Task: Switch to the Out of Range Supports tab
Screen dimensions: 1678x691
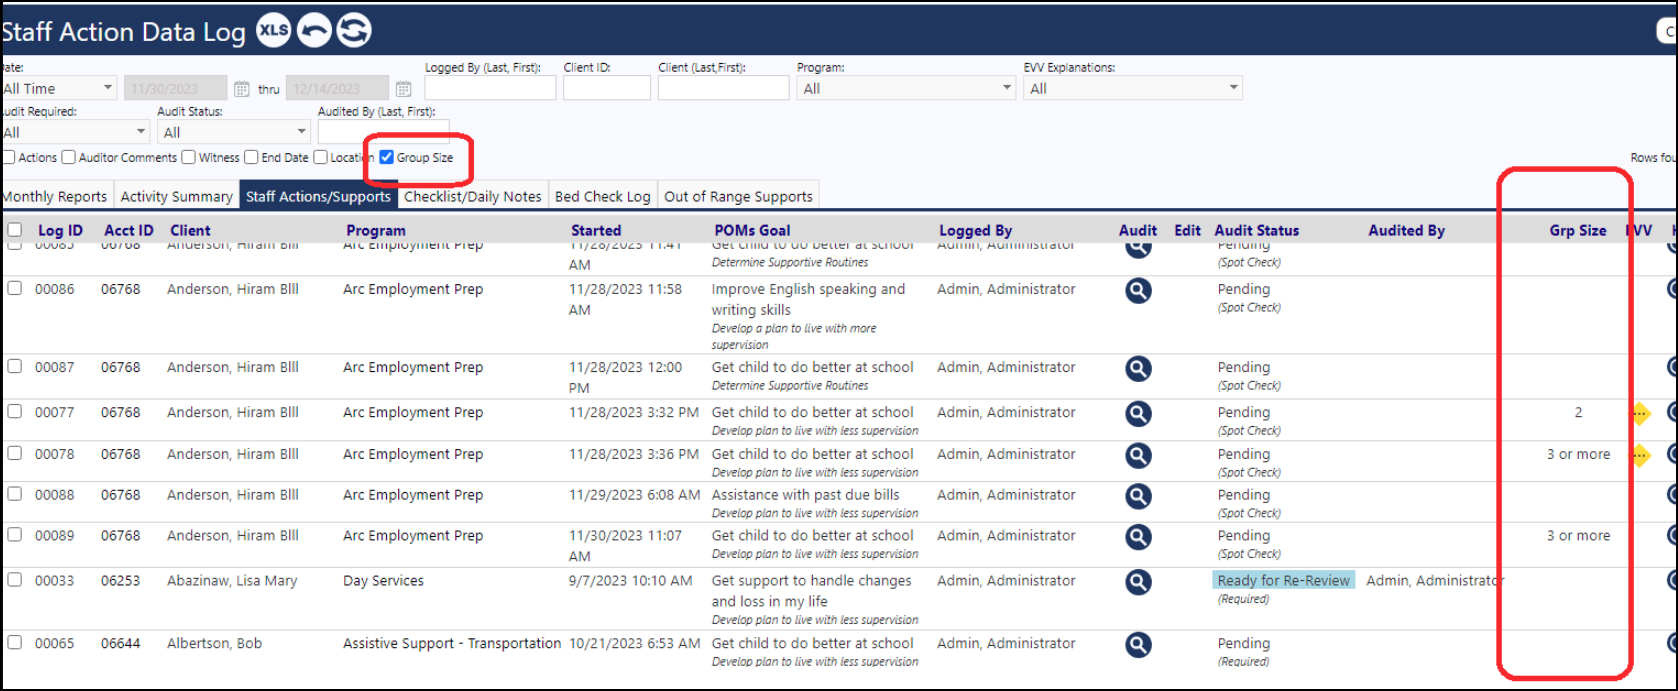Action: (x=738, y=197)
